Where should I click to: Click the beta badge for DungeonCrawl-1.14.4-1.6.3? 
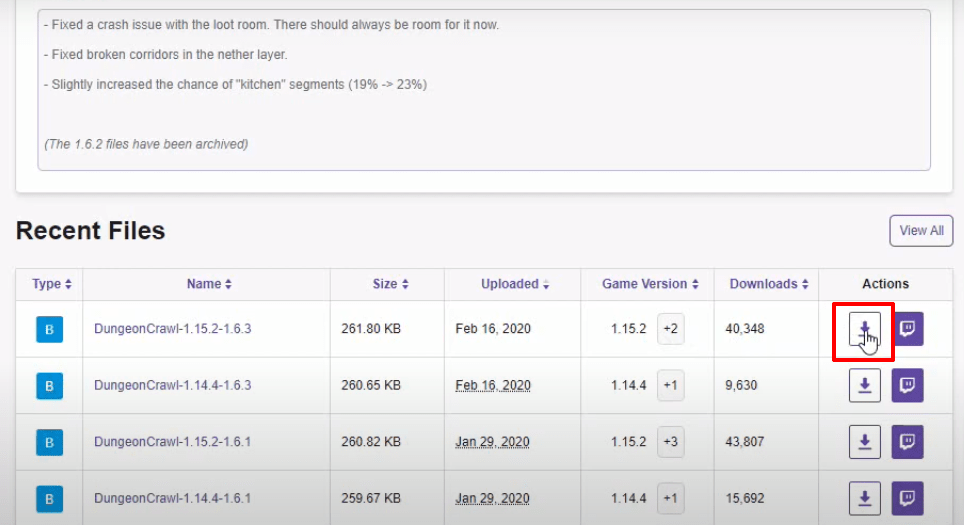[x=49, y=386]
